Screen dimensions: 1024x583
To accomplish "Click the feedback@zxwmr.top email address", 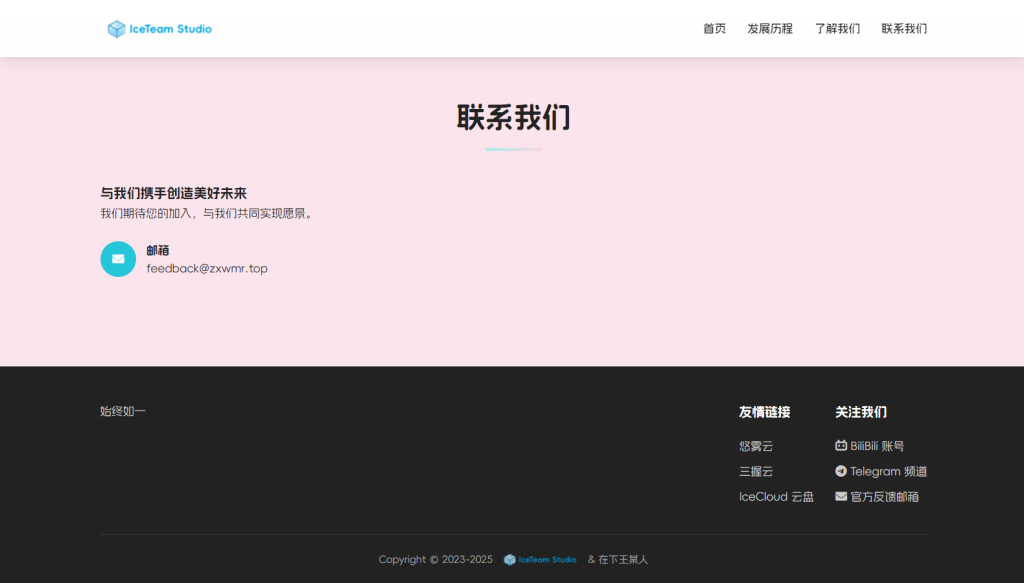I will tap(207, 269).
